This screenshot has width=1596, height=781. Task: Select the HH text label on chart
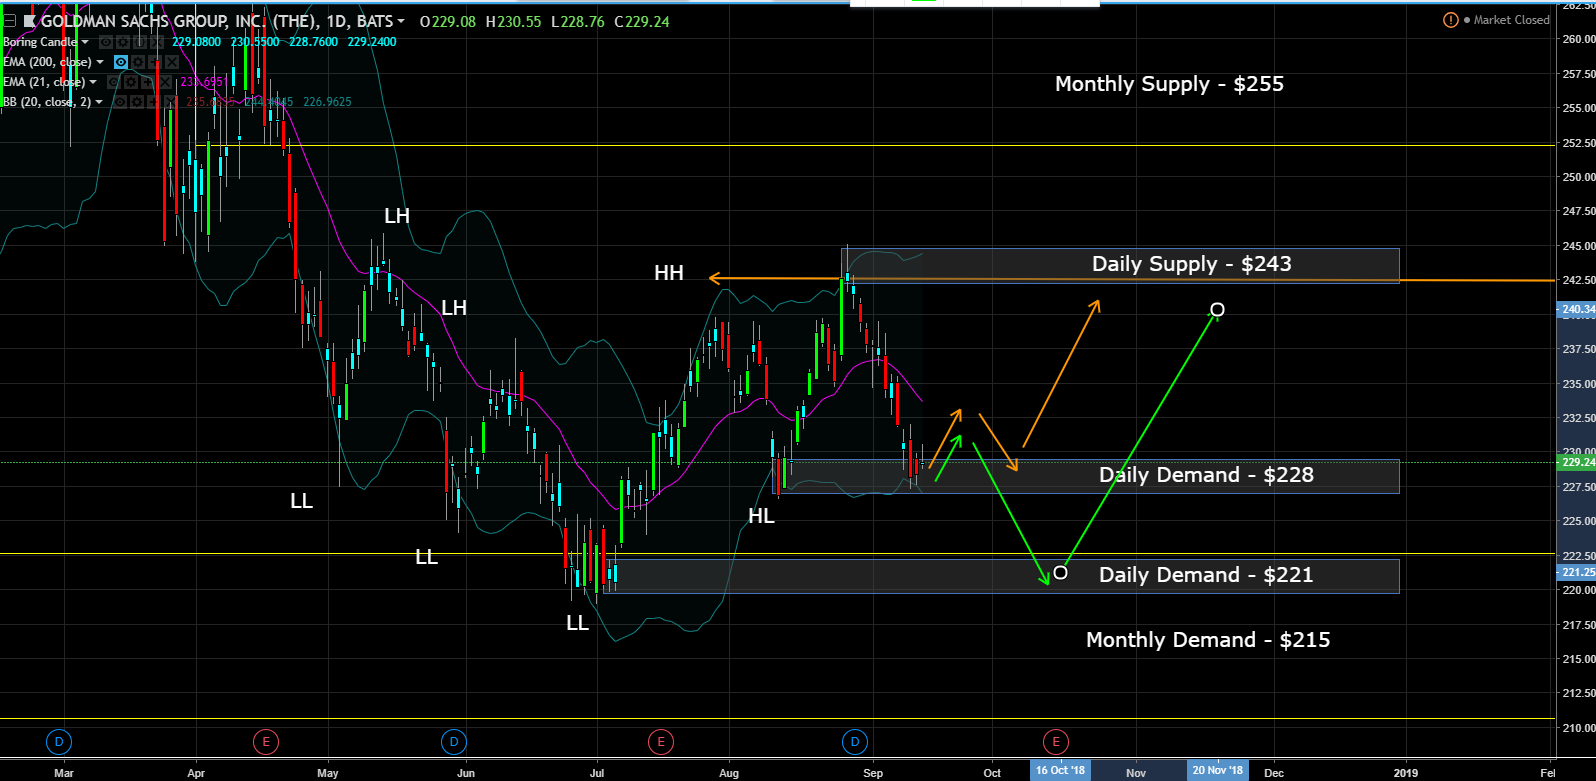click(669, 273)
